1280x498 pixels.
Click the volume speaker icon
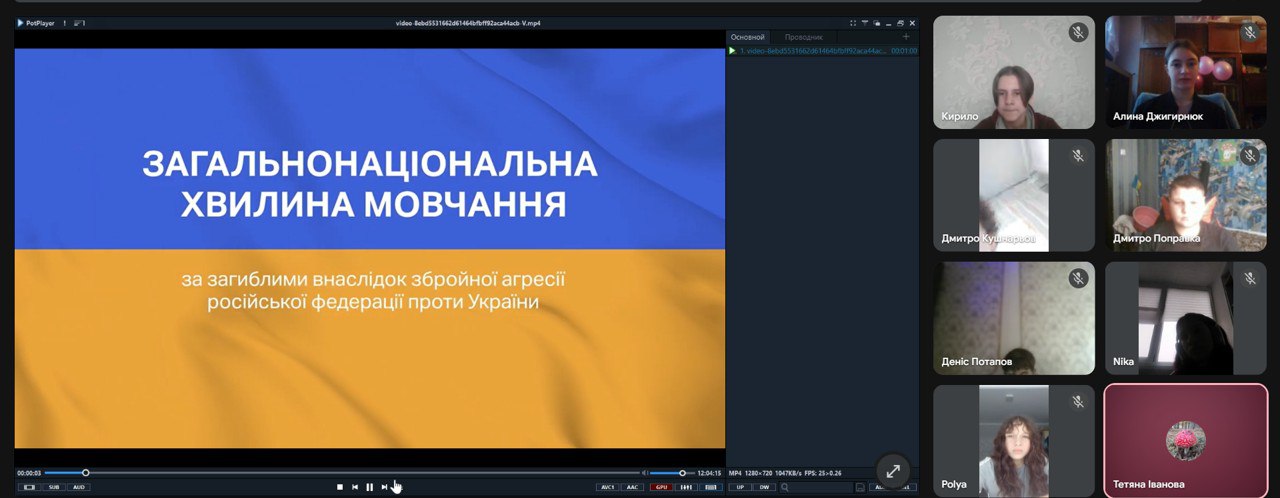(645, 473)
